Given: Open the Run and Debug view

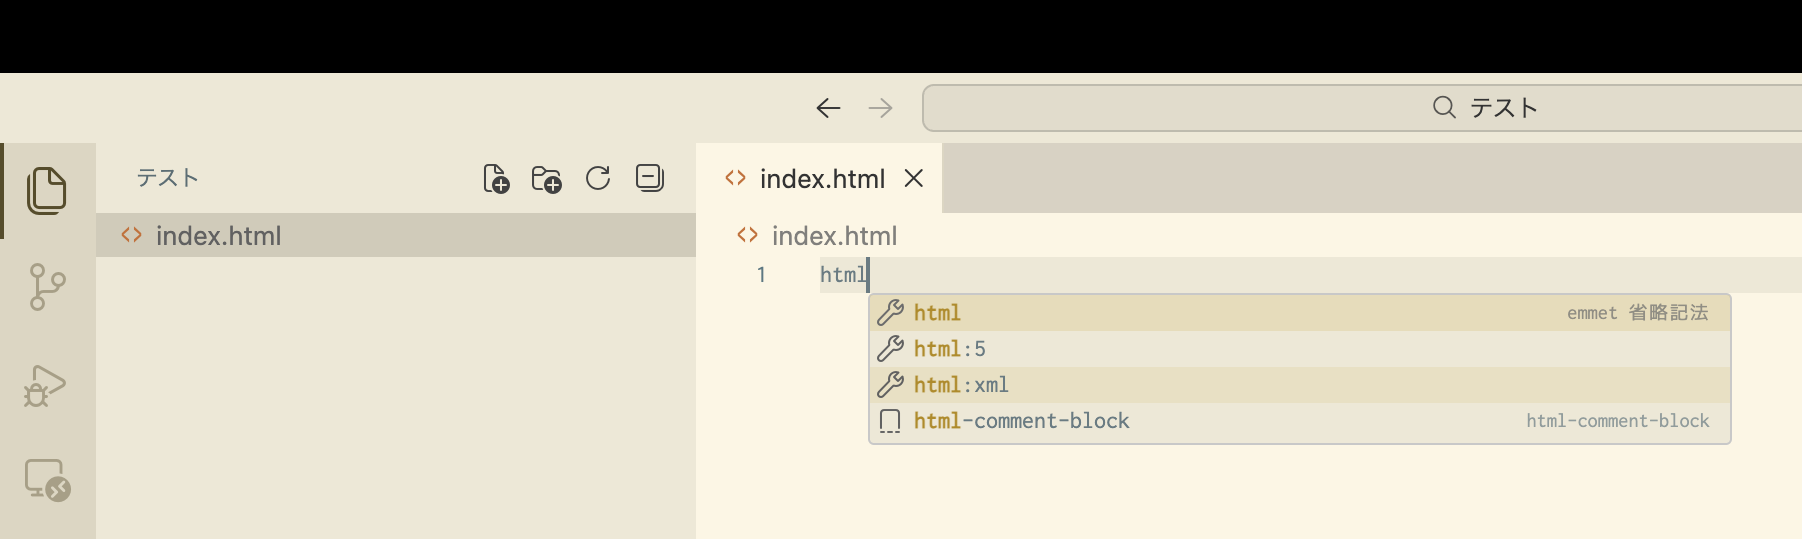Looking at the screenshot, I should point(47,385).
